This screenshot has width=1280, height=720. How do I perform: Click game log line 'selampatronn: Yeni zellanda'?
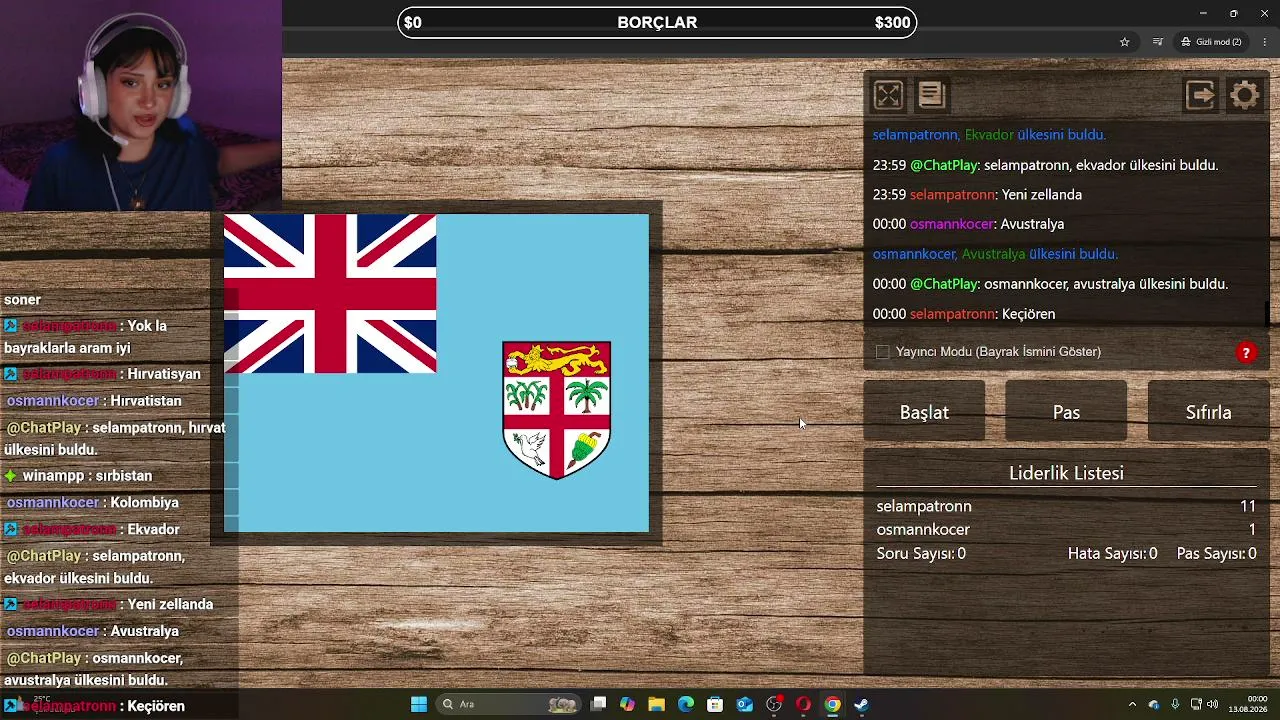coord(977,195)
